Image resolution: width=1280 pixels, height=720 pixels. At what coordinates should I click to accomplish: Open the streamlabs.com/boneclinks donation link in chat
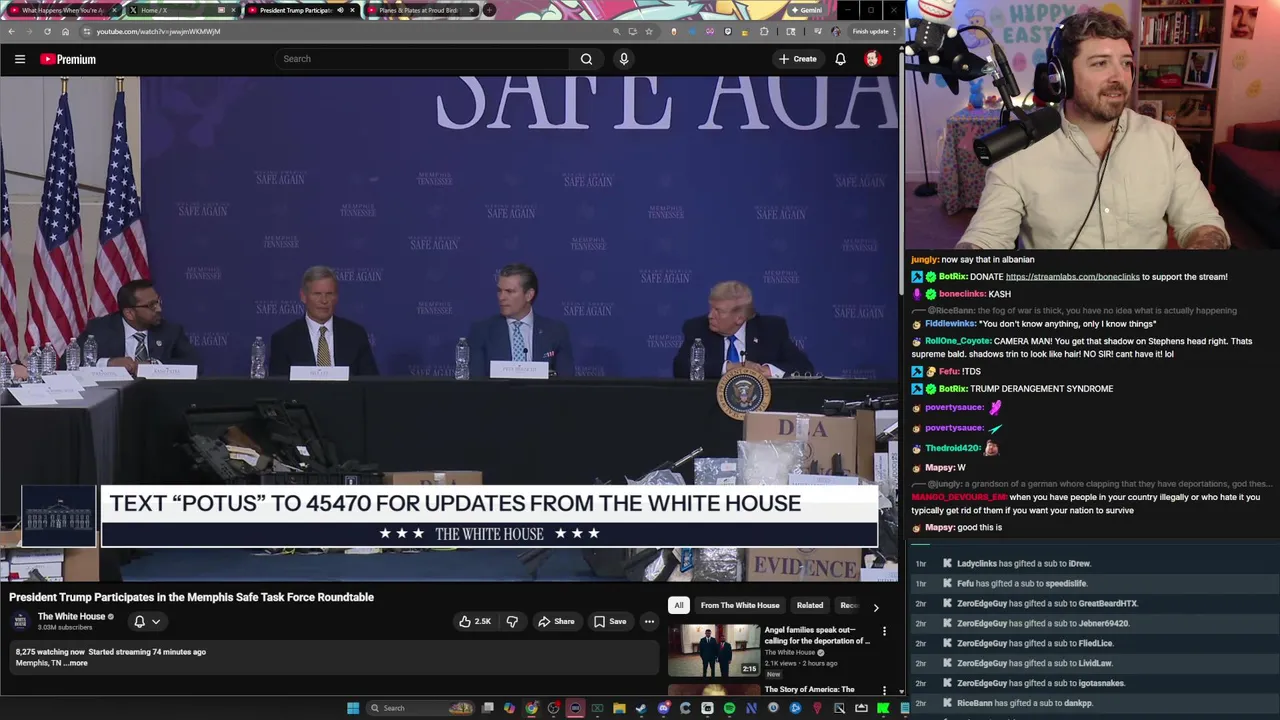click(1072, 277)
